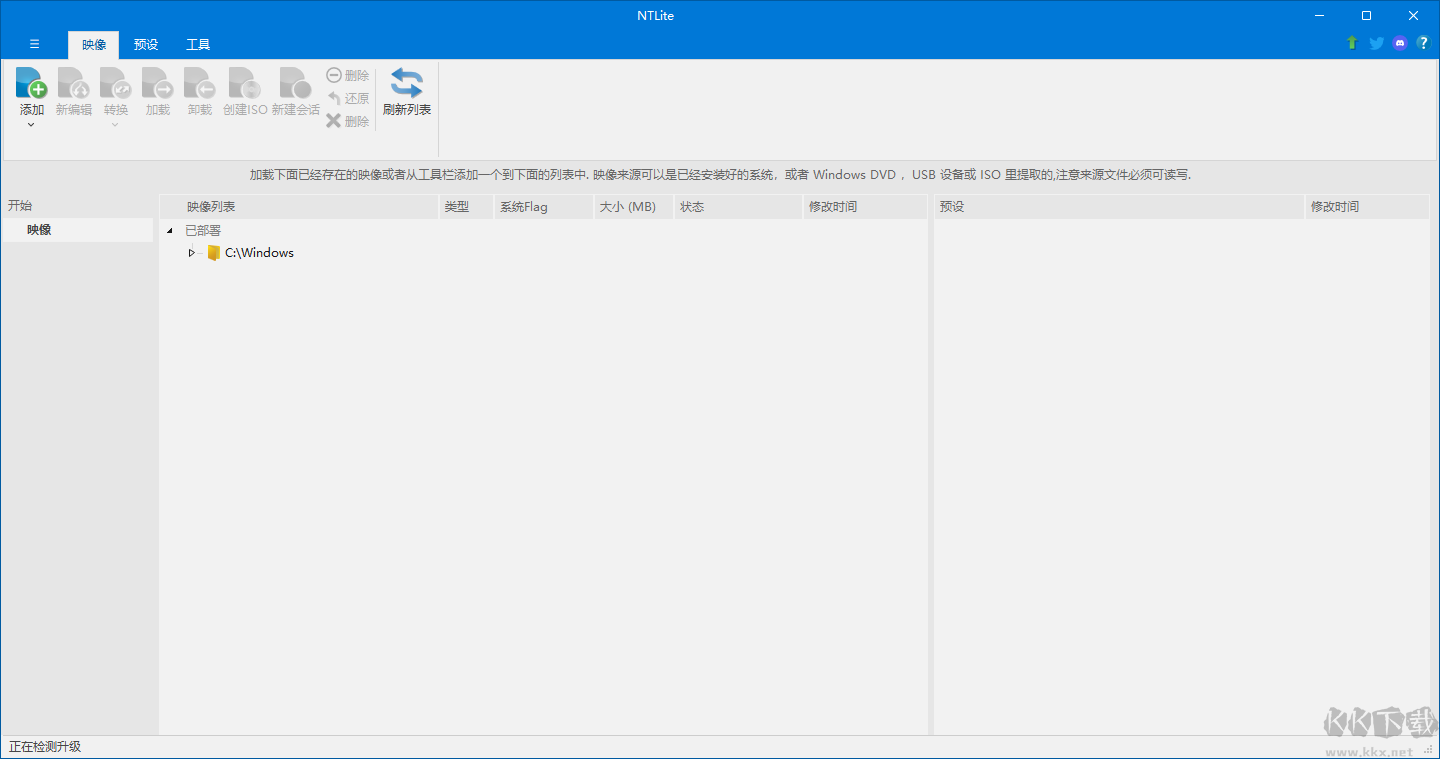Viewport: 1440px width, 759px height.
Task: Switch to the 工具 ribbon tab
Action: [x=198, y=45]
